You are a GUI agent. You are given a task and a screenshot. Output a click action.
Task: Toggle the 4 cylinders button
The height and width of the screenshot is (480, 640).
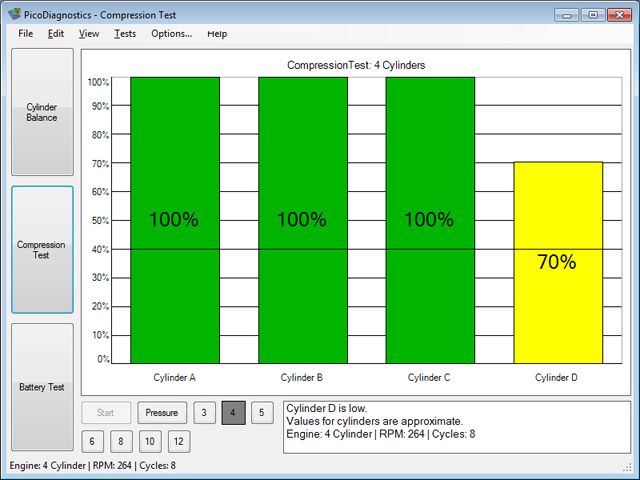pos(233,412)
